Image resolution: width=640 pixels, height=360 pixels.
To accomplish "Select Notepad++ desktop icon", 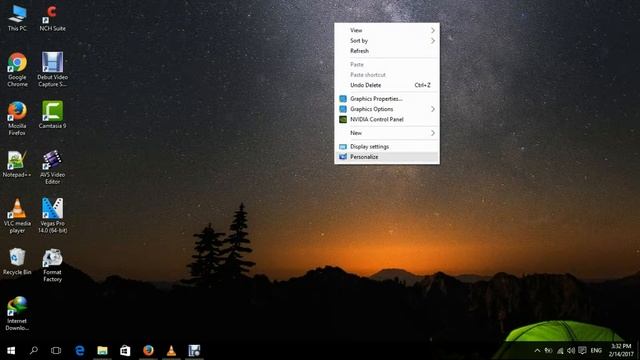I will pyautogui.click(x=17, y=164).
